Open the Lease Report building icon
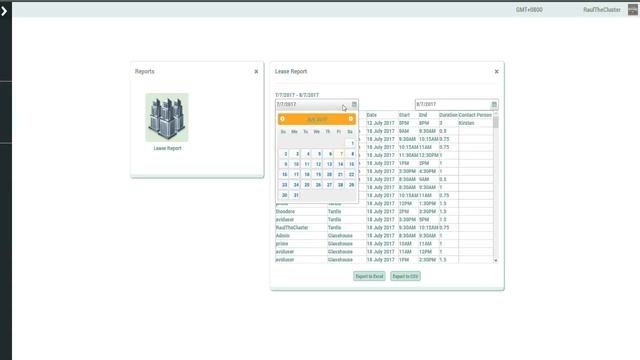The width and height of the screenshot is (640, 360). coord(167,117)
